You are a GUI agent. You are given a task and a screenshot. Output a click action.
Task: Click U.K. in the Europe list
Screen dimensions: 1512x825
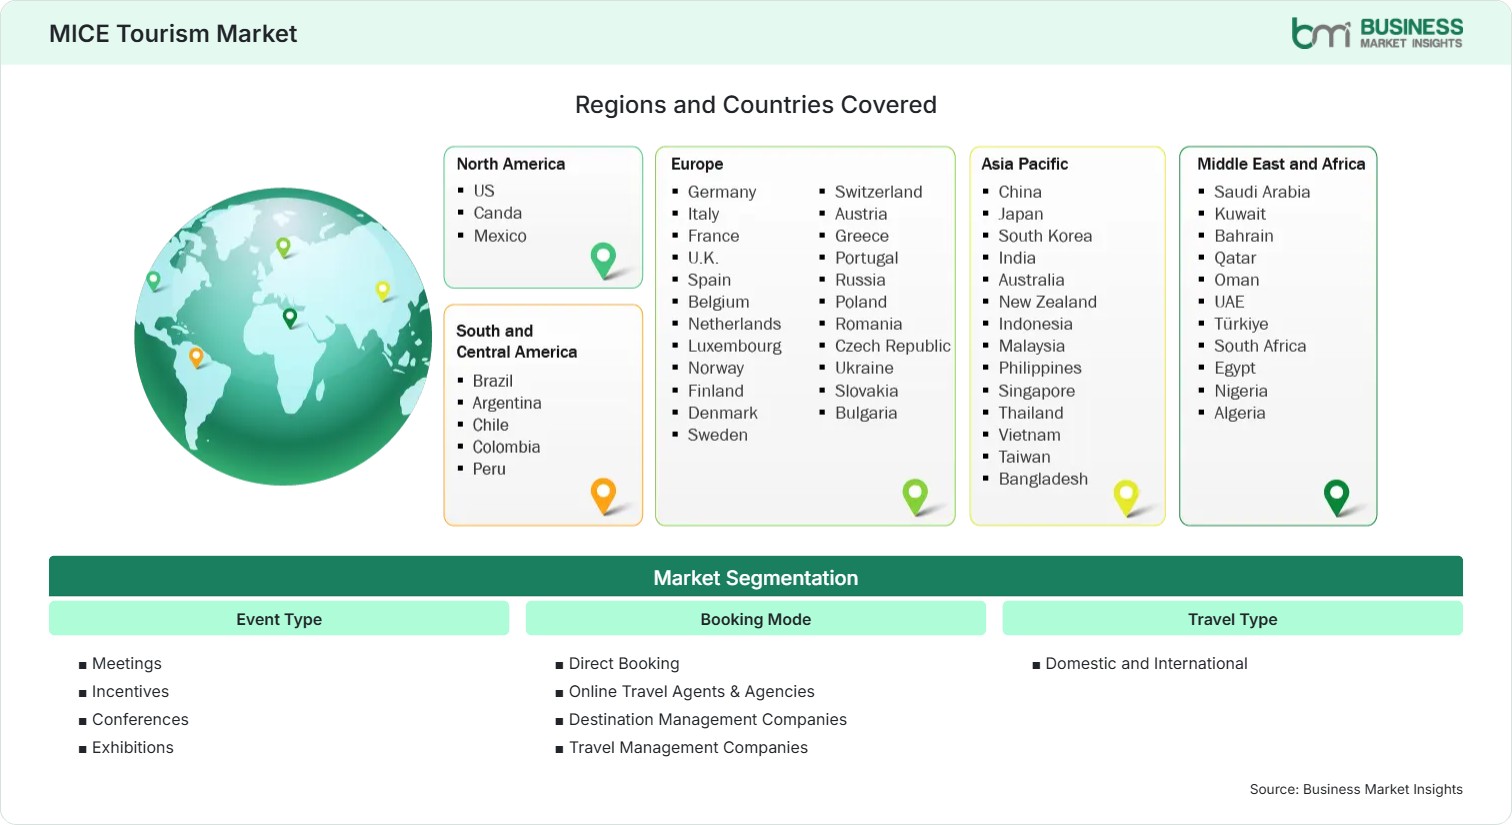(703, 258)
